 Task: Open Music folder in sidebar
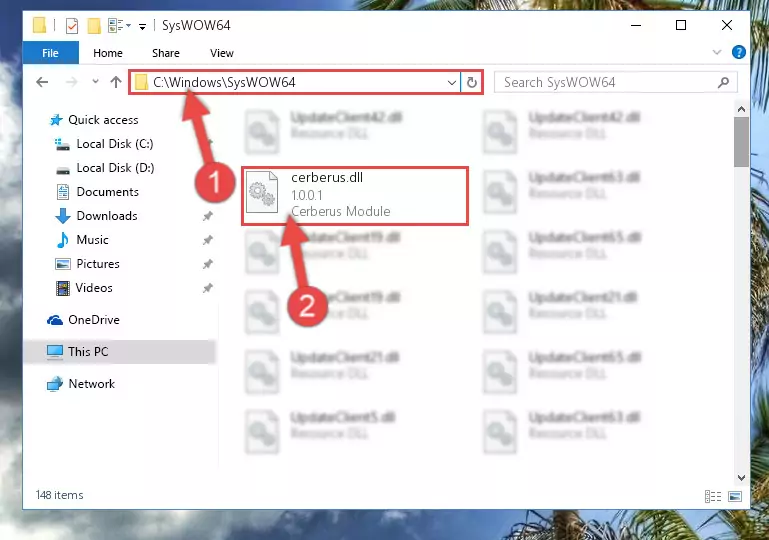pos(92,240)
